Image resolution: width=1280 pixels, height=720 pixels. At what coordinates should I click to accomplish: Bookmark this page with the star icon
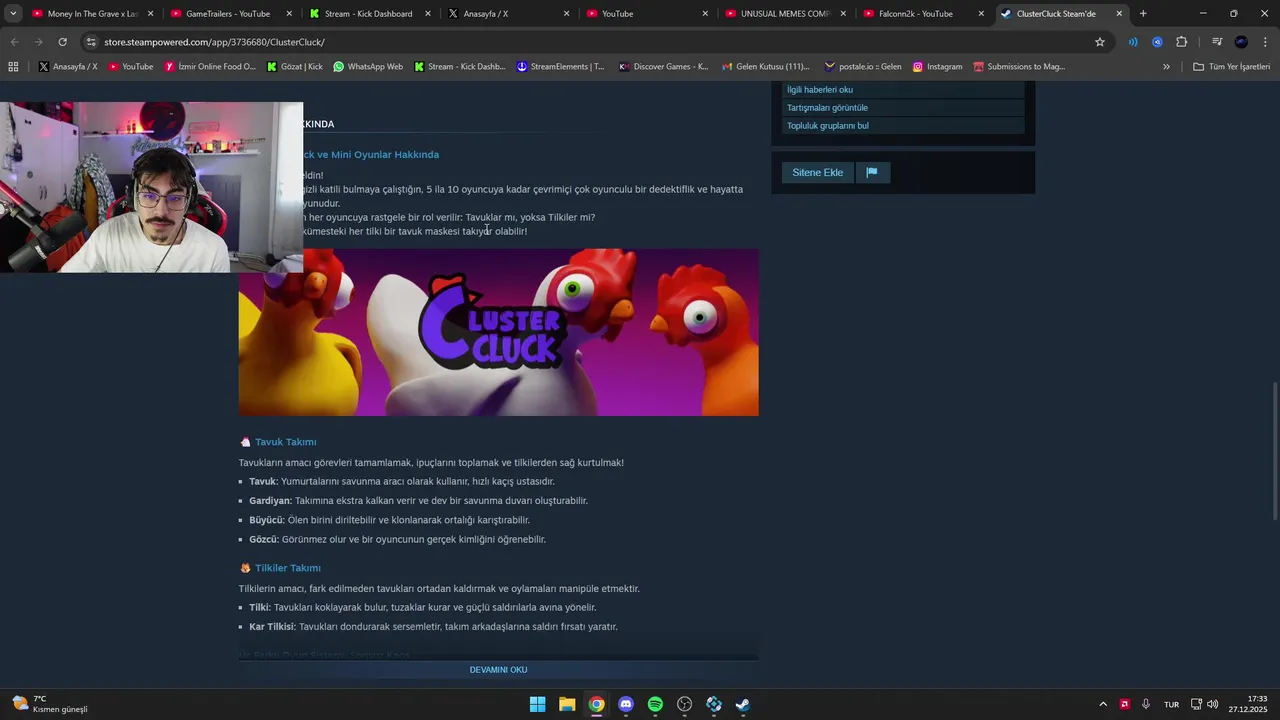tap(1100, 42)
